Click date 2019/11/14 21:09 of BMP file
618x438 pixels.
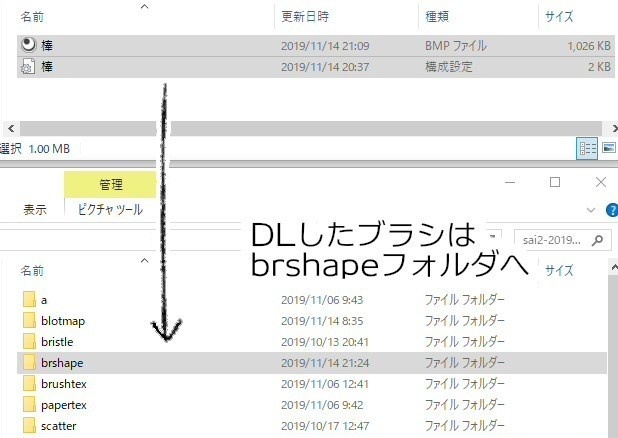[325, 46]
